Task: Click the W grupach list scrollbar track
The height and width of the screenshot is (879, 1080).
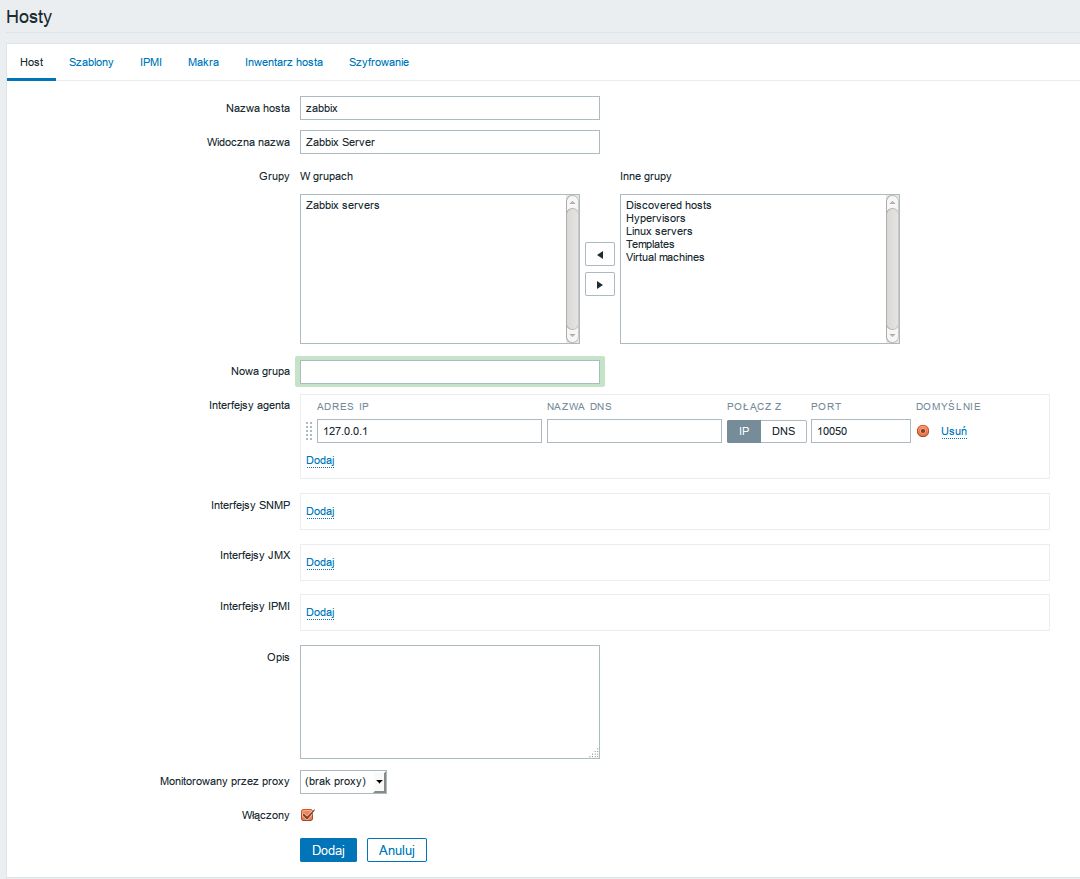Action: [x=572, y=269]
